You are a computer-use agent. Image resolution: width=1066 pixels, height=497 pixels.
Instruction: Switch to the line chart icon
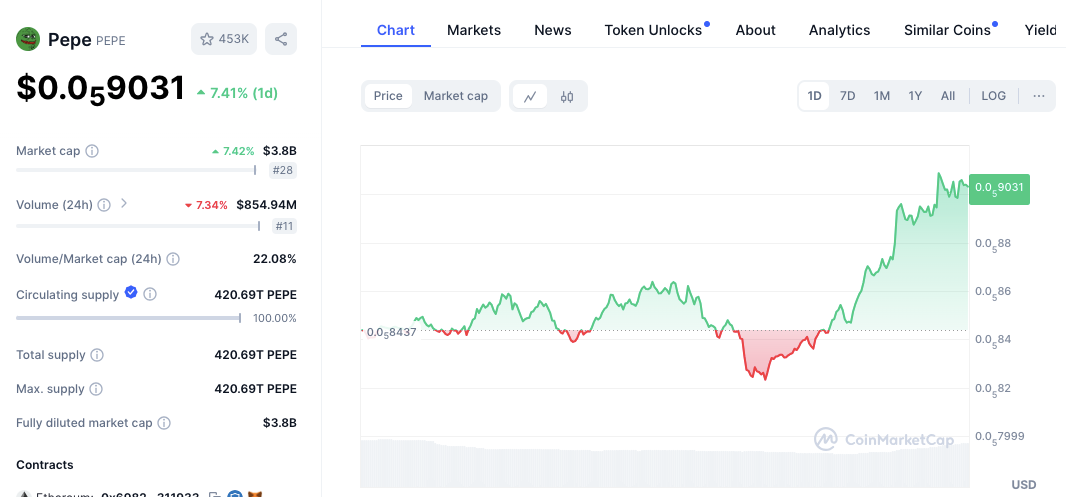pyautogui.click(x=530, y=96)
